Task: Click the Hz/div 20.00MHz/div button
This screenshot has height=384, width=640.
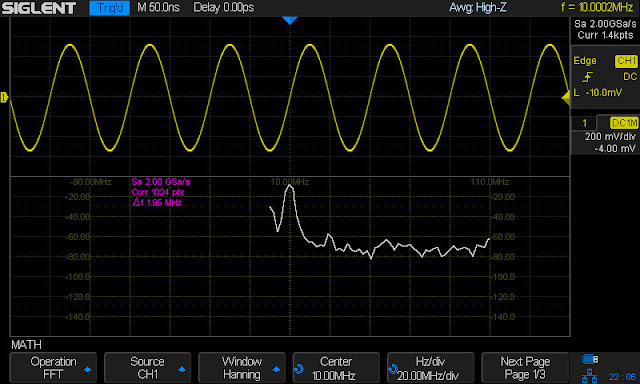Action: tap(431, 368)
